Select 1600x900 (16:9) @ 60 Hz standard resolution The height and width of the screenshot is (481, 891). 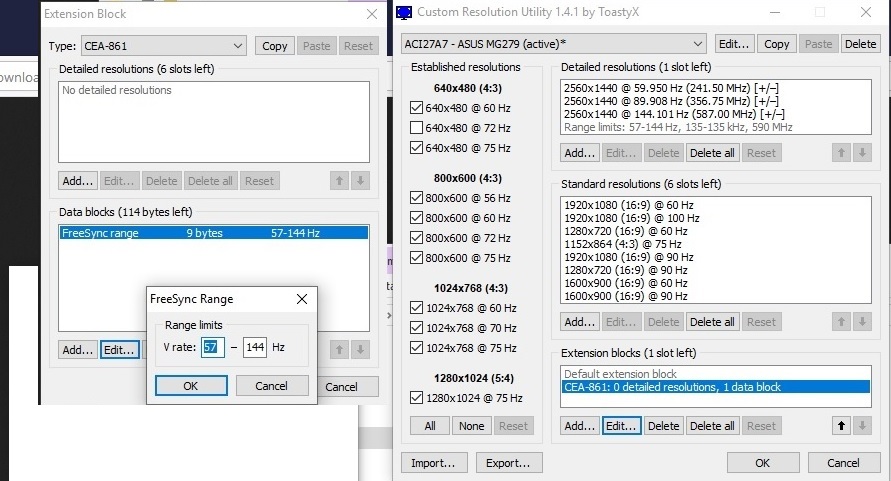pyautogui.click(x=626, y=283)
